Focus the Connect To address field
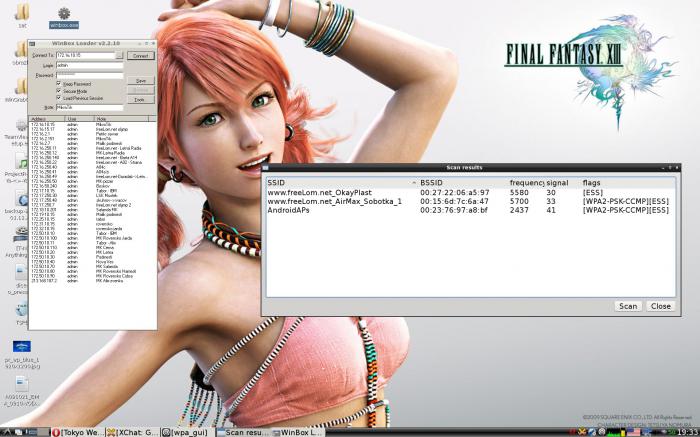 click(86, 55)
